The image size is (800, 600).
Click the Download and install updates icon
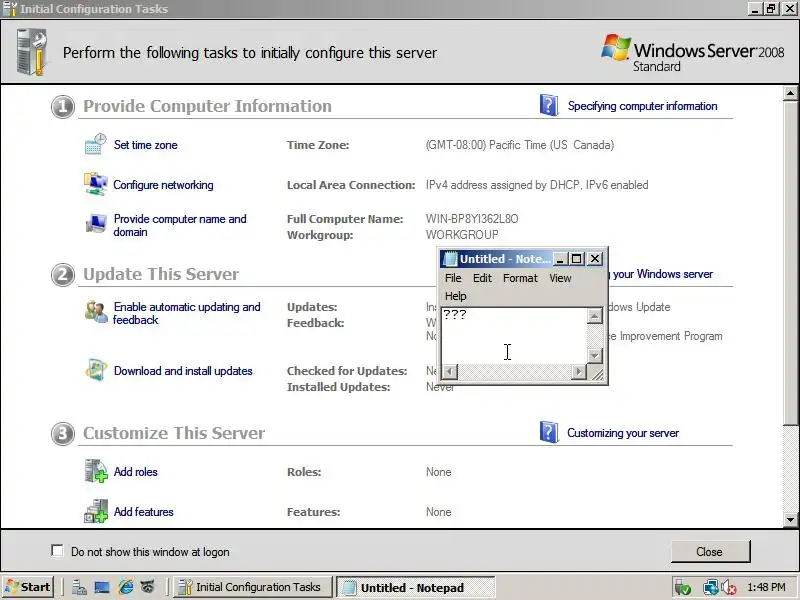coord(95,370)
